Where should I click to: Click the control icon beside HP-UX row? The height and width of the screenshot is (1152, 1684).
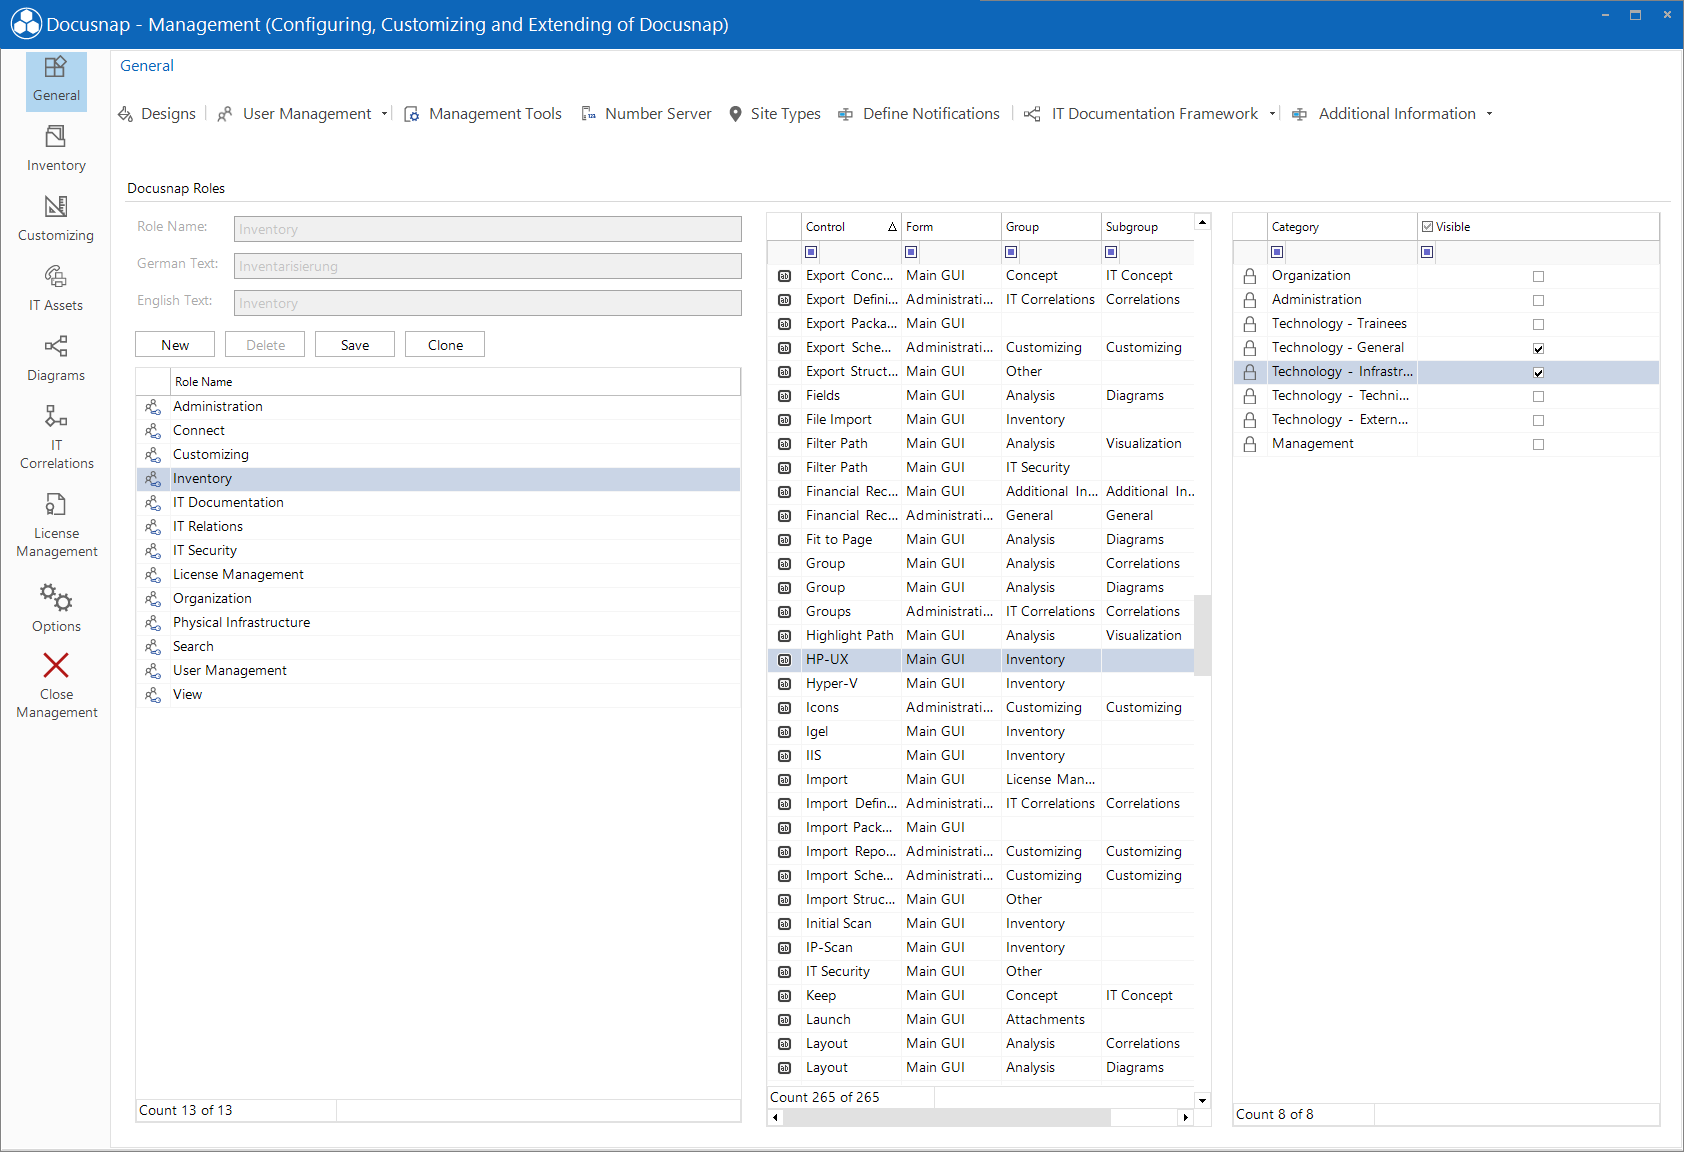785,660
